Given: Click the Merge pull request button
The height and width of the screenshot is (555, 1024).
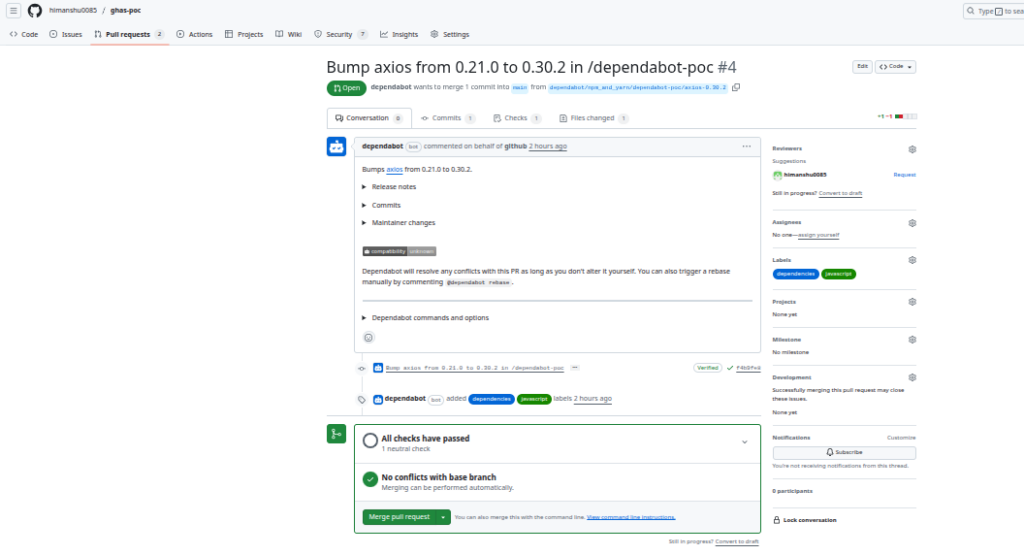Looking at the screenshot, I should click(x=399, y=517).
